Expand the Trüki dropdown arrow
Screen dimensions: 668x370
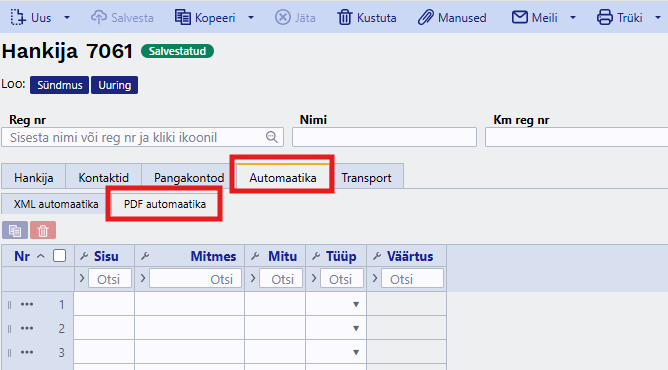658,18
